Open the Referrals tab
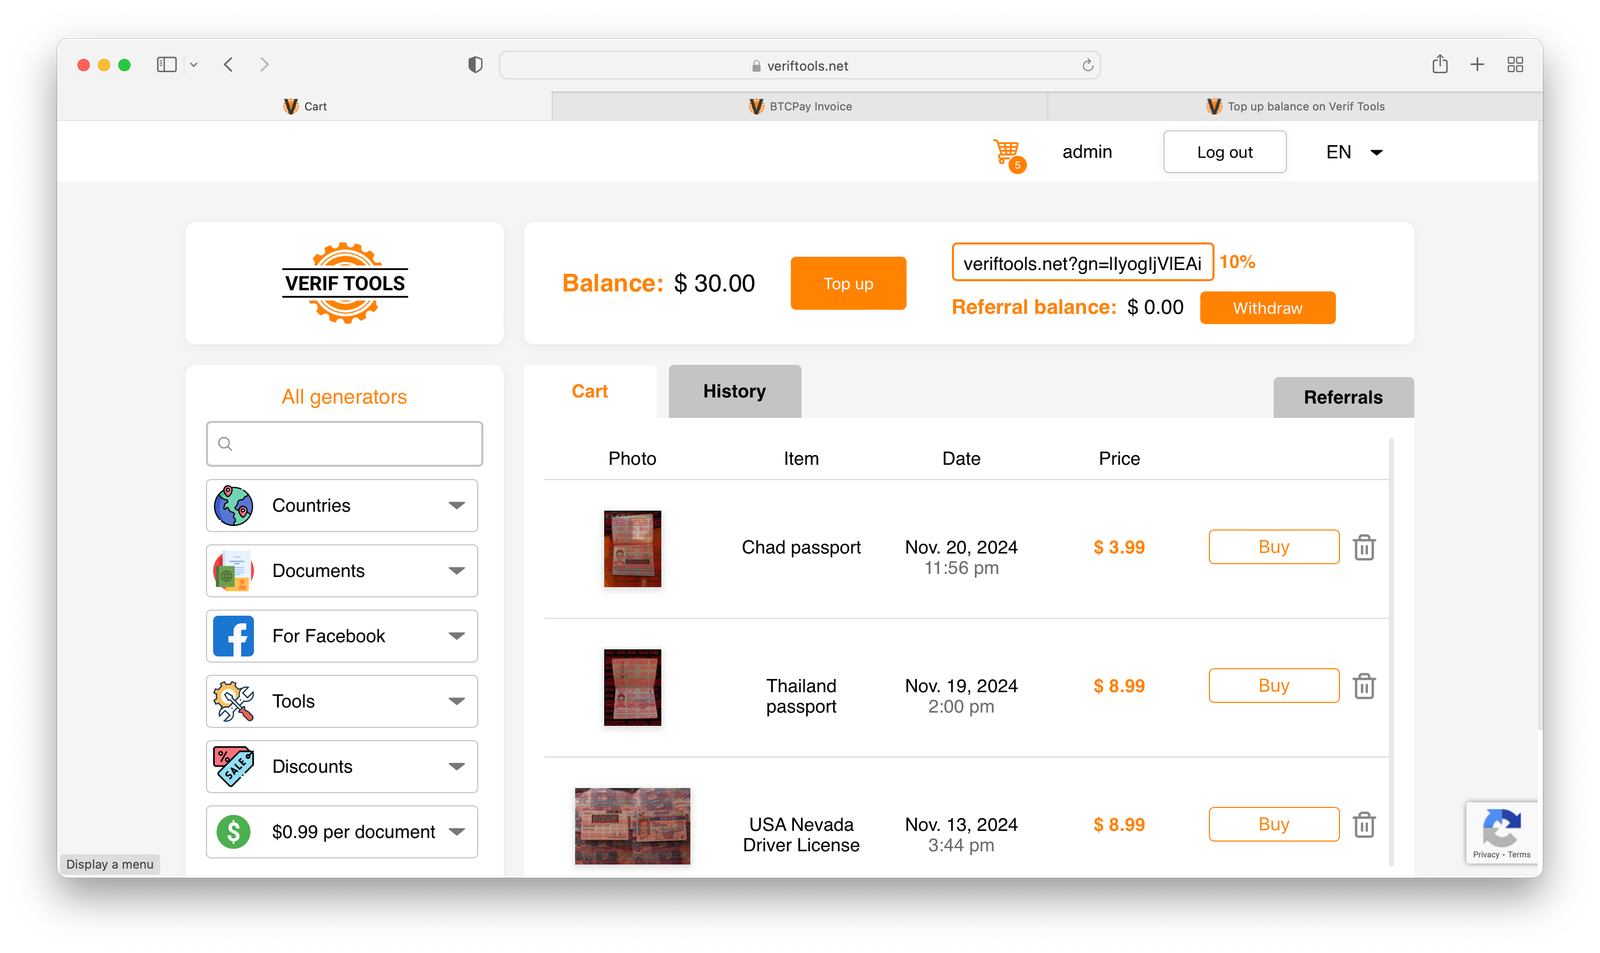Screen dimensions: 1600x953 click(x=1342, y=398)
